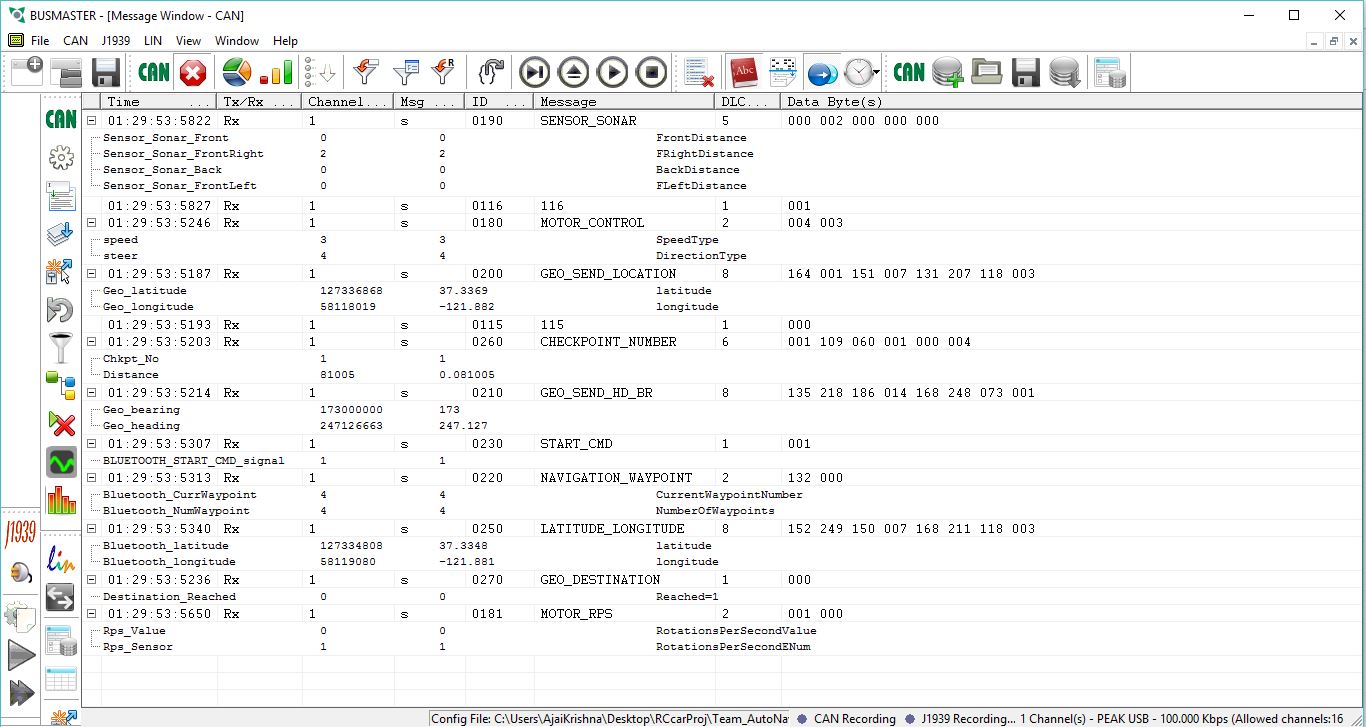1366x727 pixels.
Task: Collapse the LATITUDE_LONGITUDE message row
Action: point(91,529)
